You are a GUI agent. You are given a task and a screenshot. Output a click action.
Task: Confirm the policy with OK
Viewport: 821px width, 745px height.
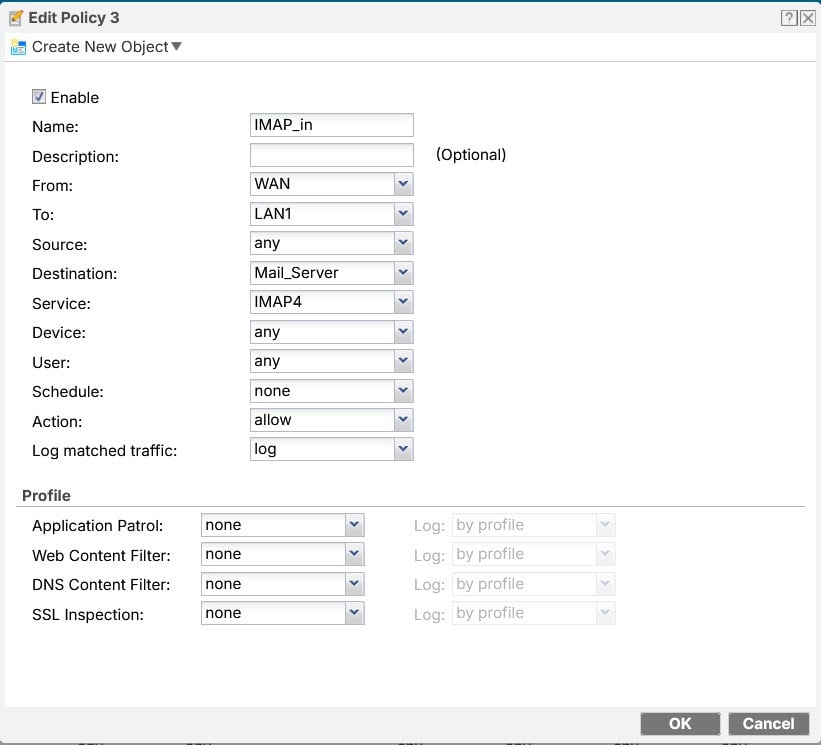pyautogui.click(x=680, y=724)
